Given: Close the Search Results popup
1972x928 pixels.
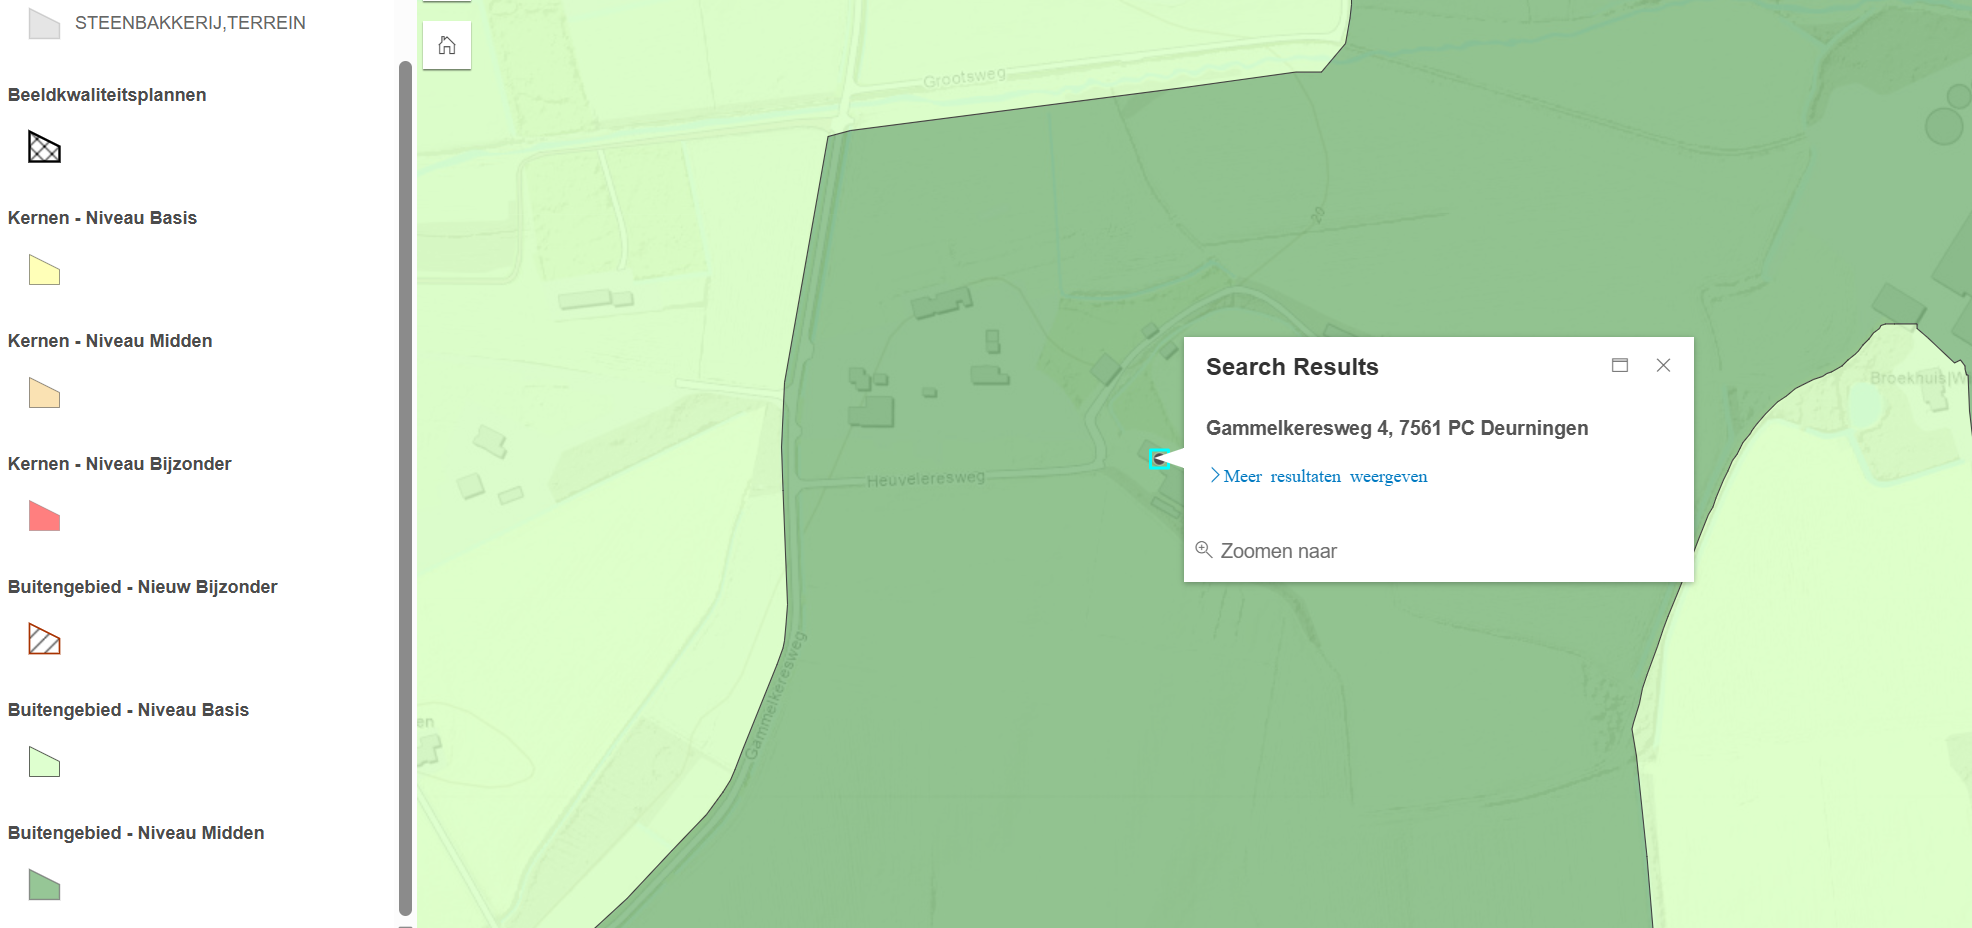Looking at the screenshot, I should click(x=1664, y=366).
